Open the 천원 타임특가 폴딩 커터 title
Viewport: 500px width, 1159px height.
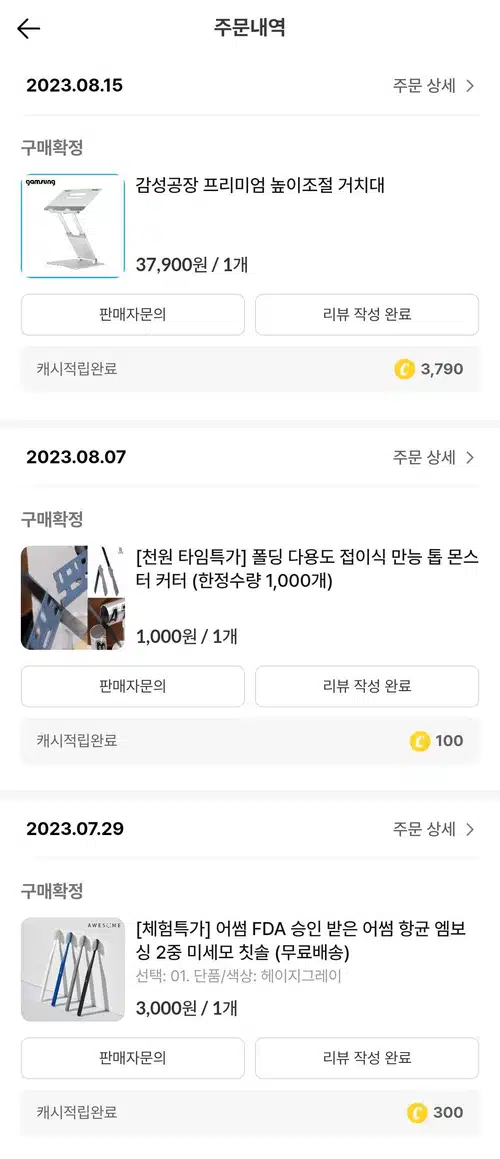307,569
